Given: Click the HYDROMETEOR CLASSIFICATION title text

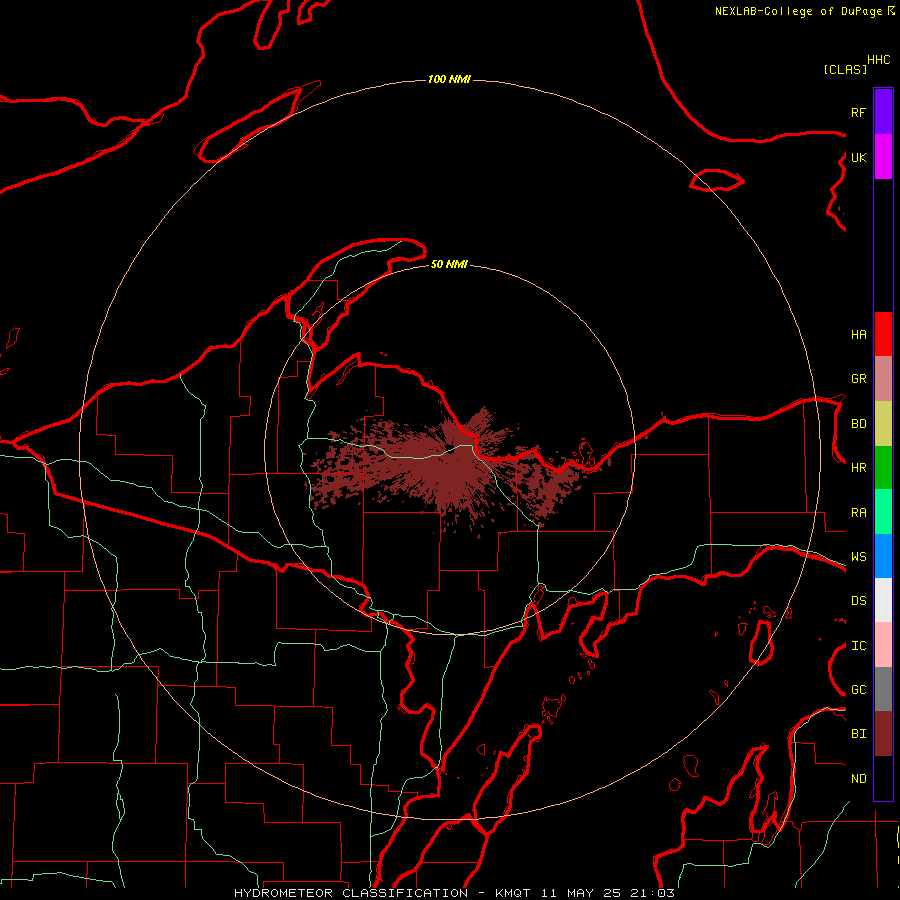Looking at the screenshot, I should [x=351, y=893].
